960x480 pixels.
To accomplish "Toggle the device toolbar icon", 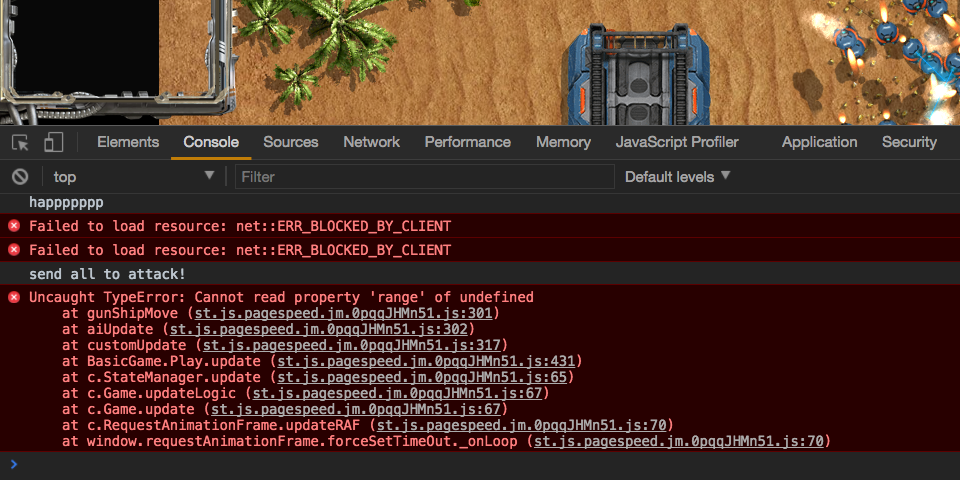I will point(54,143).
